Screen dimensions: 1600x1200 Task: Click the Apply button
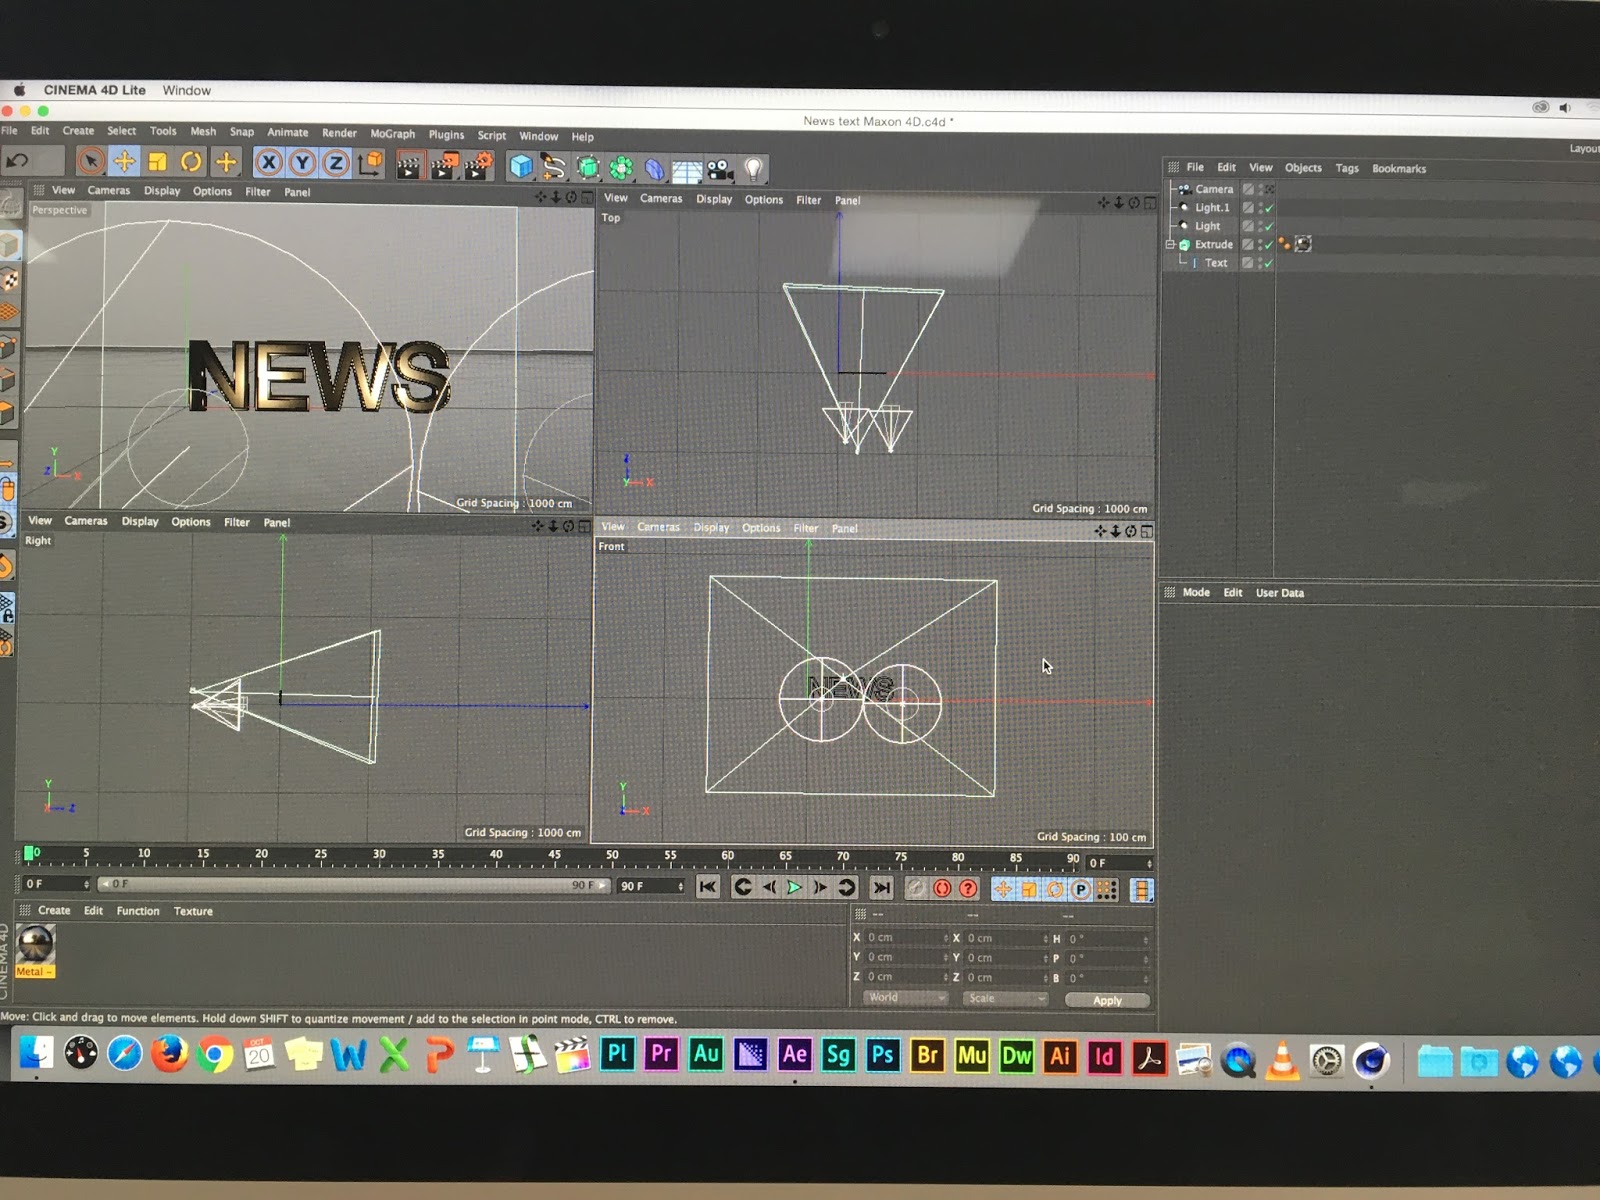1107,1000
